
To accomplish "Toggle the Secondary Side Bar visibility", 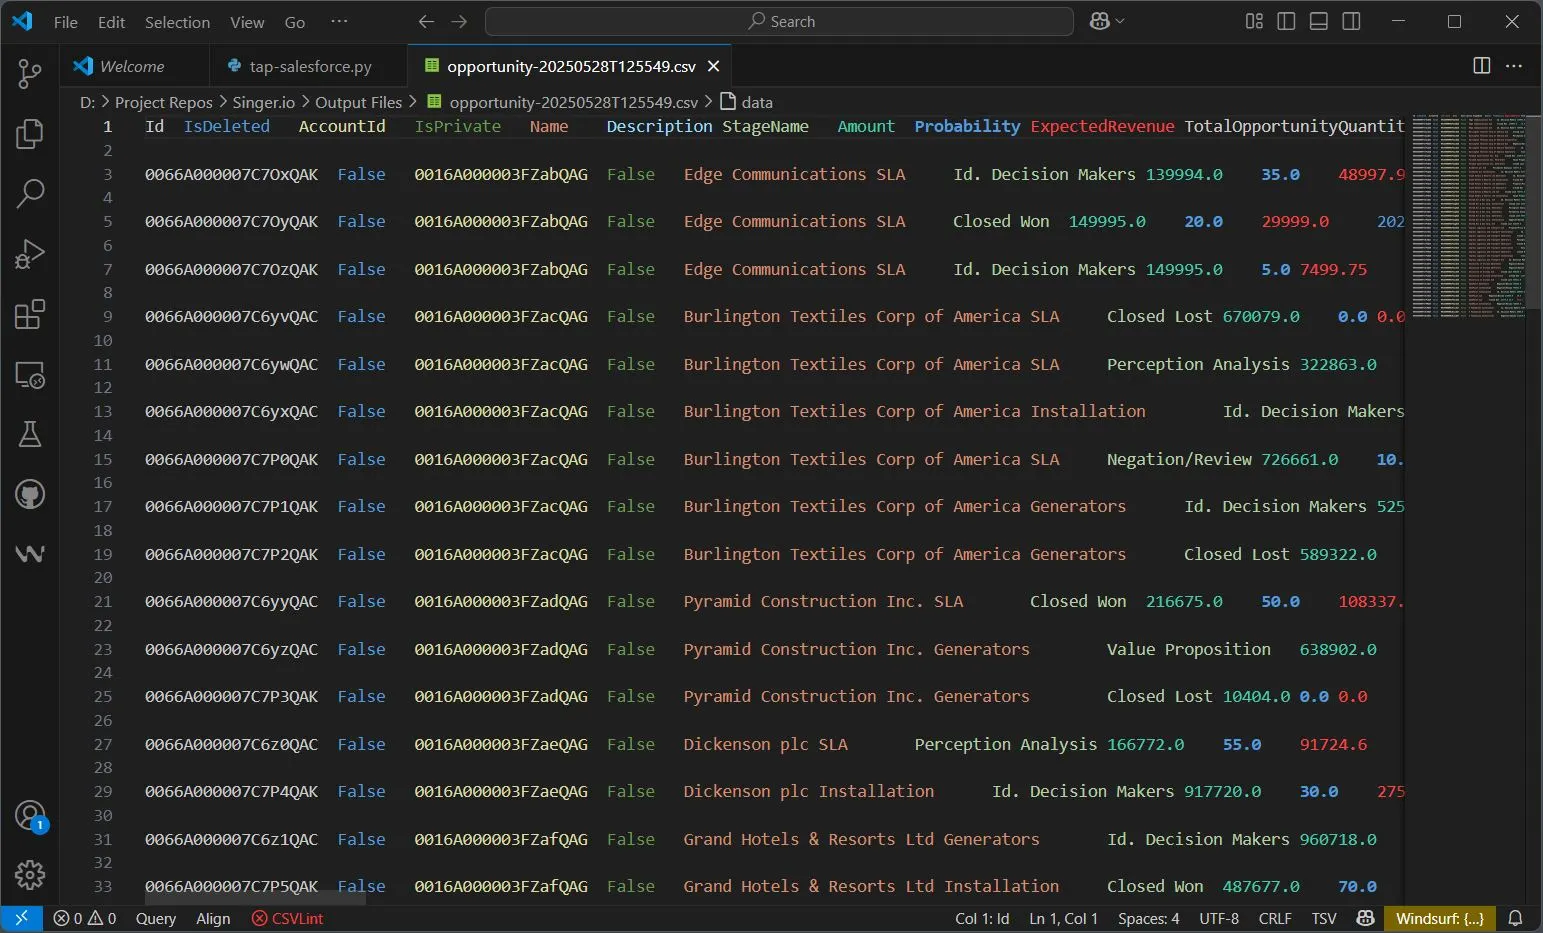I will (1351, 20).
